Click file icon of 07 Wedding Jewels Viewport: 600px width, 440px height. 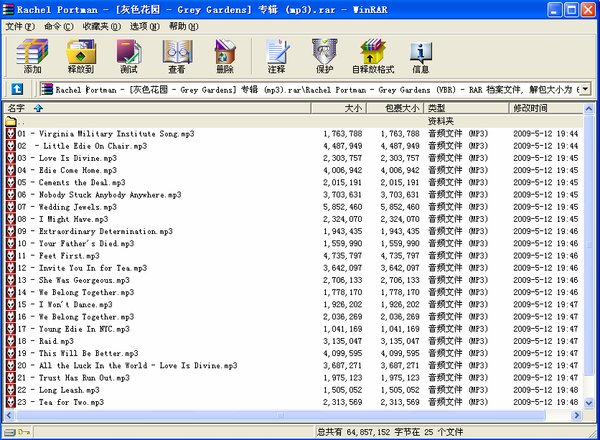11,207
